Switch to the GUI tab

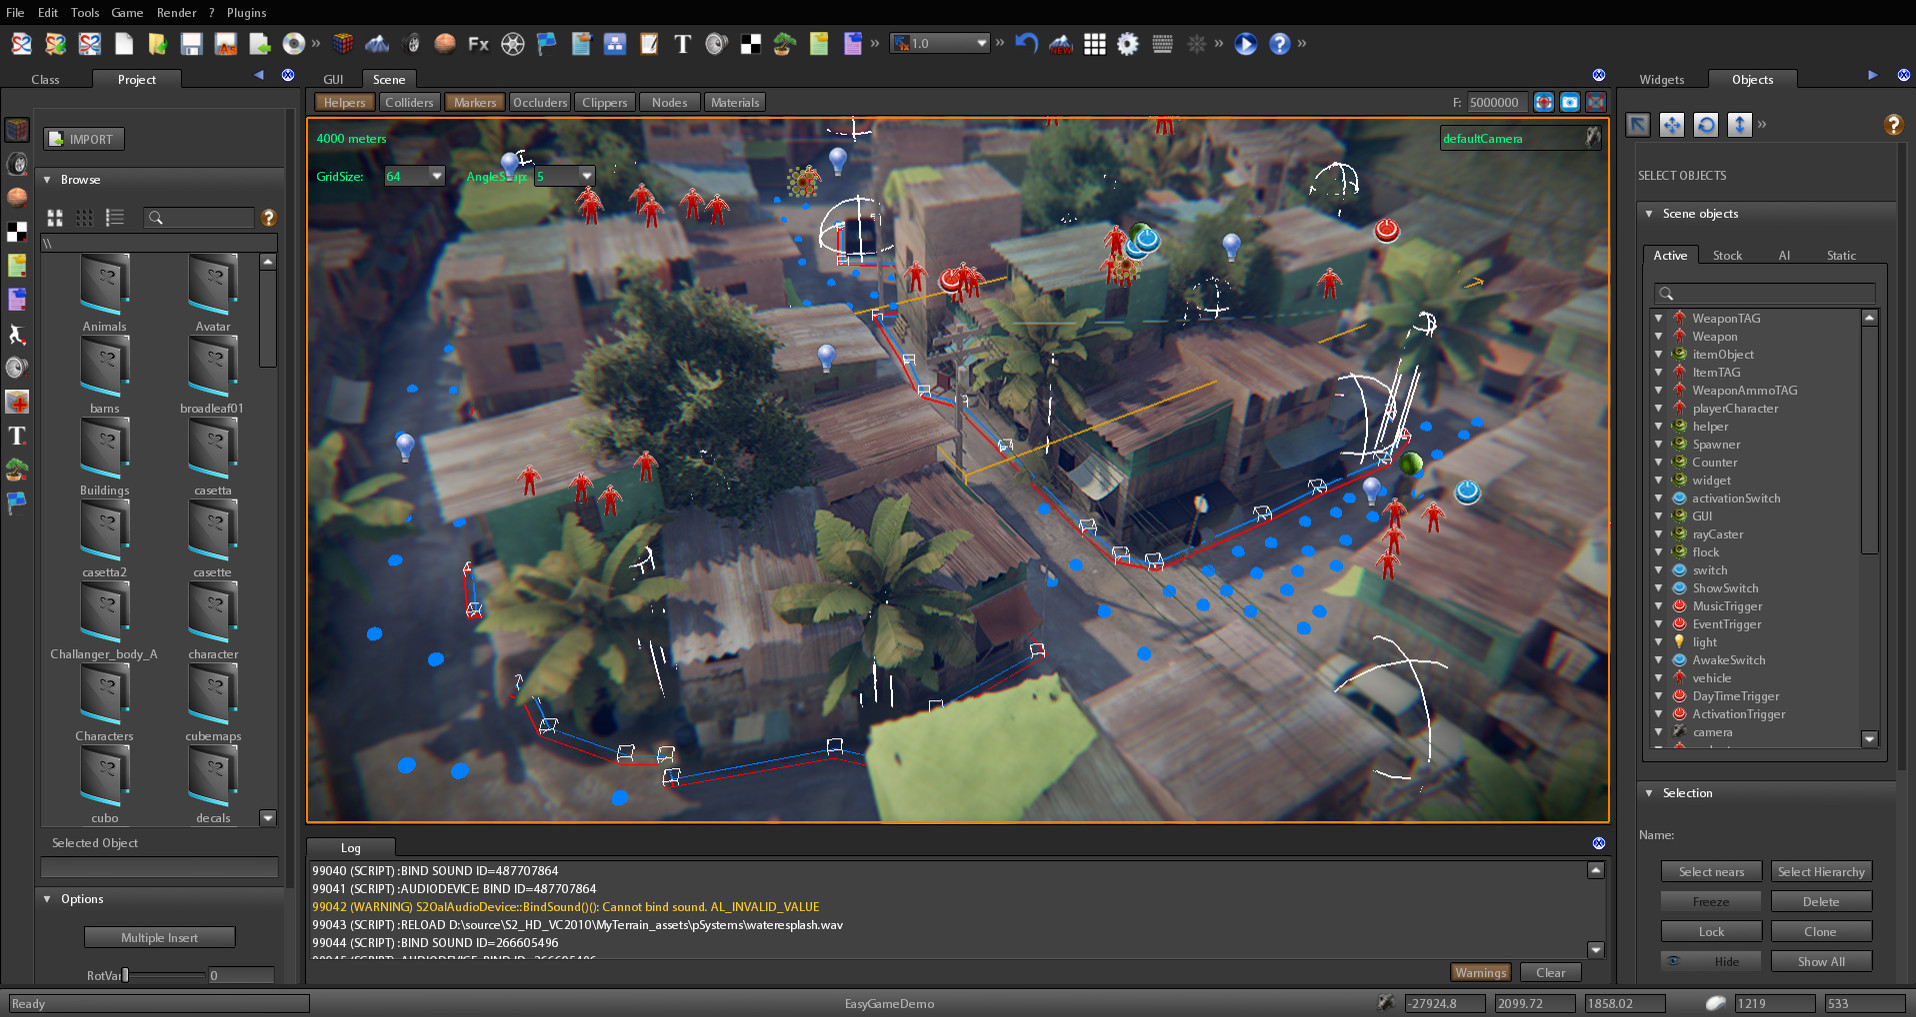tap(332, 79)
